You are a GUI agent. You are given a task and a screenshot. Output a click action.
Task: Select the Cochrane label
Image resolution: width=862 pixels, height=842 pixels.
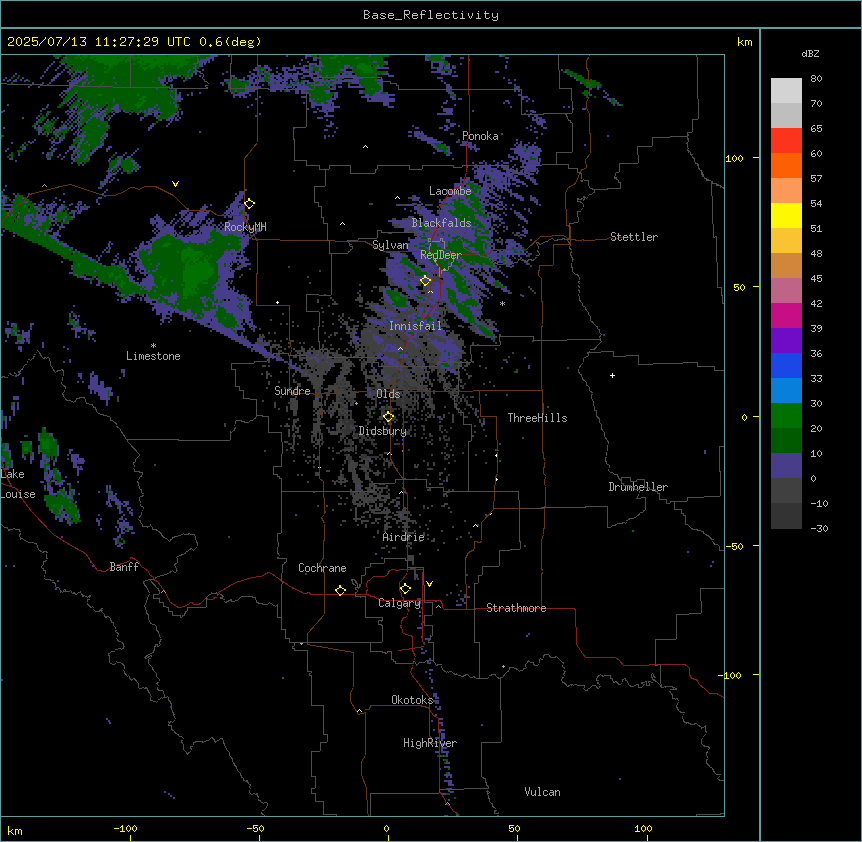(322, 568)
